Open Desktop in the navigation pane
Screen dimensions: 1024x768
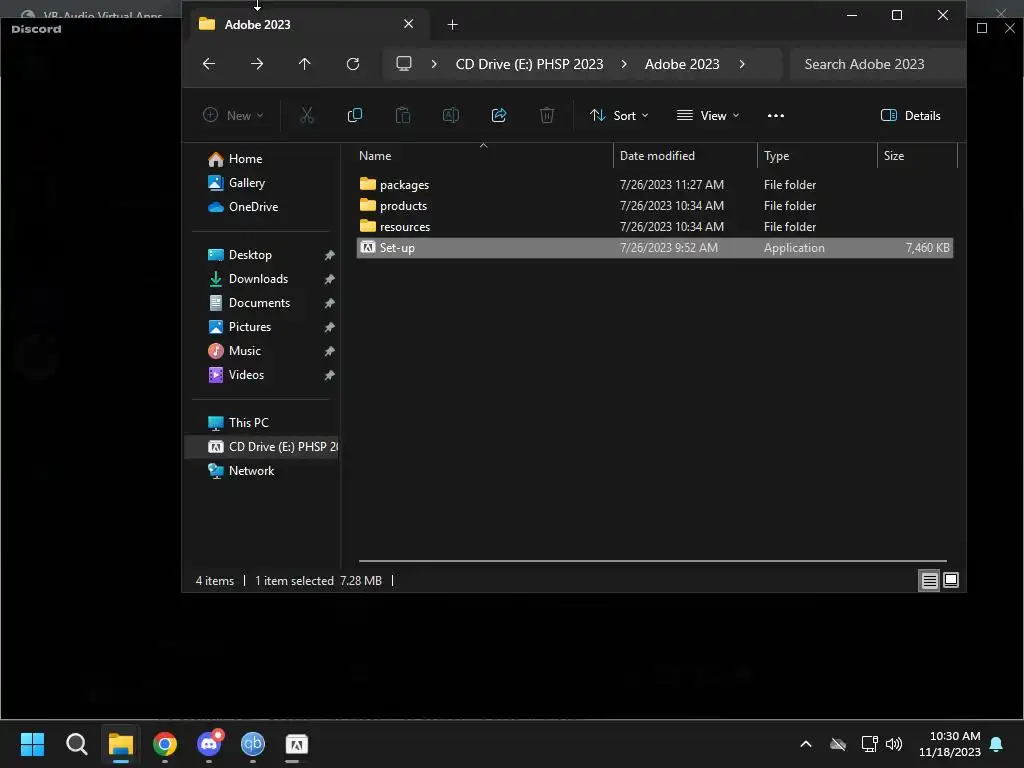click(x=261, y=255)
